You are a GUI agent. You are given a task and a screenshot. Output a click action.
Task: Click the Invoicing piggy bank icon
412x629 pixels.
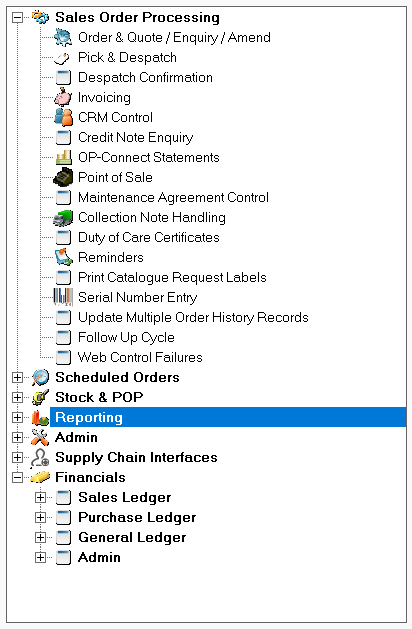coord(63,97)
